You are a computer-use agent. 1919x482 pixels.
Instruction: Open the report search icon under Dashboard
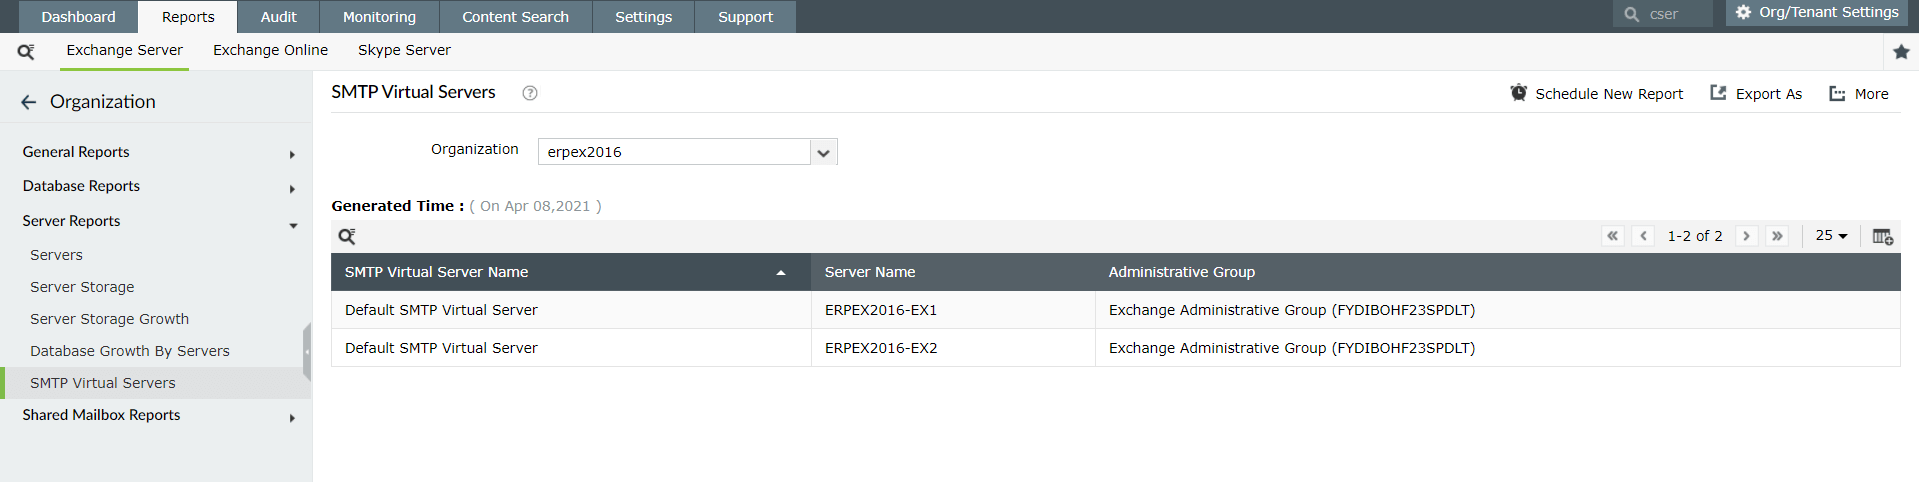coord(26,51)
